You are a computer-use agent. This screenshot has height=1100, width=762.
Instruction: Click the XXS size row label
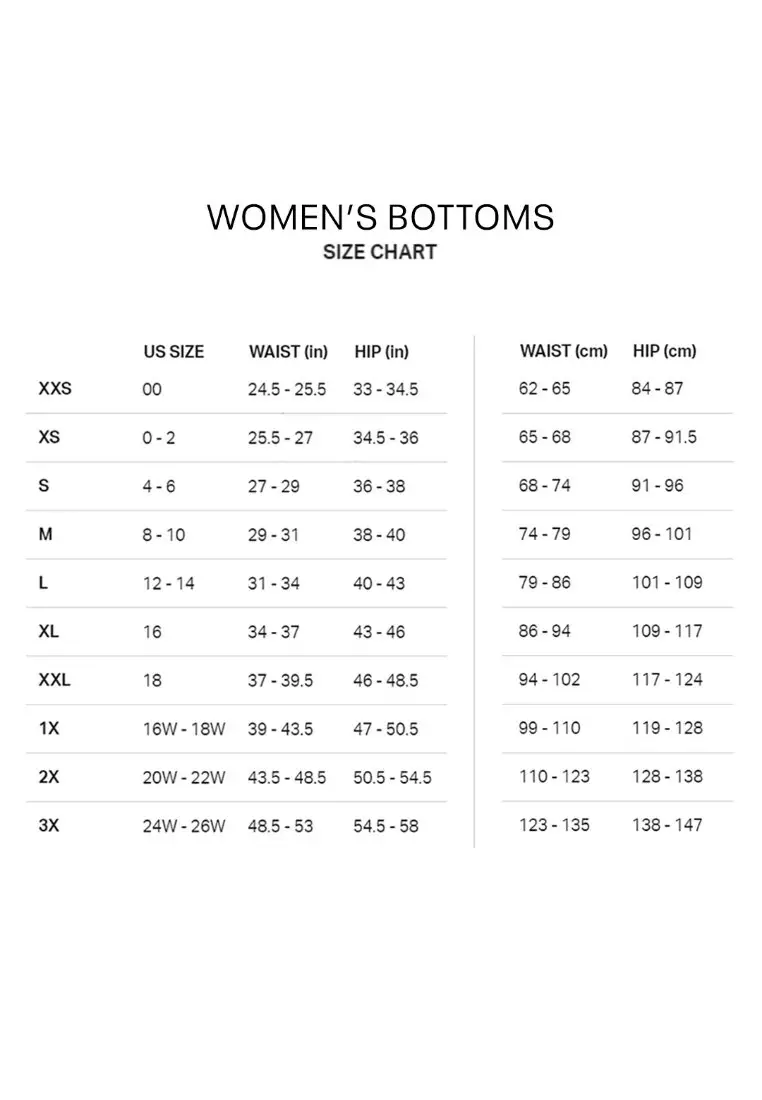point(55,389)
